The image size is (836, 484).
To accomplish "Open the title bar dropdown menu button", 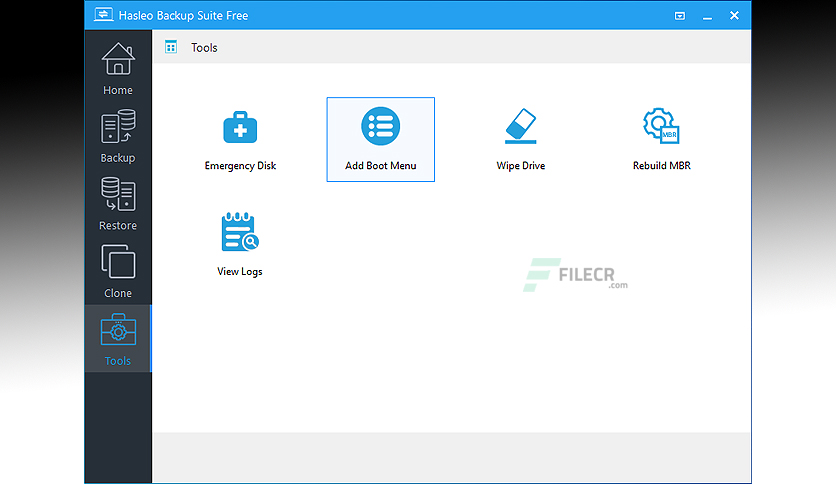I will tap(680, 16).
